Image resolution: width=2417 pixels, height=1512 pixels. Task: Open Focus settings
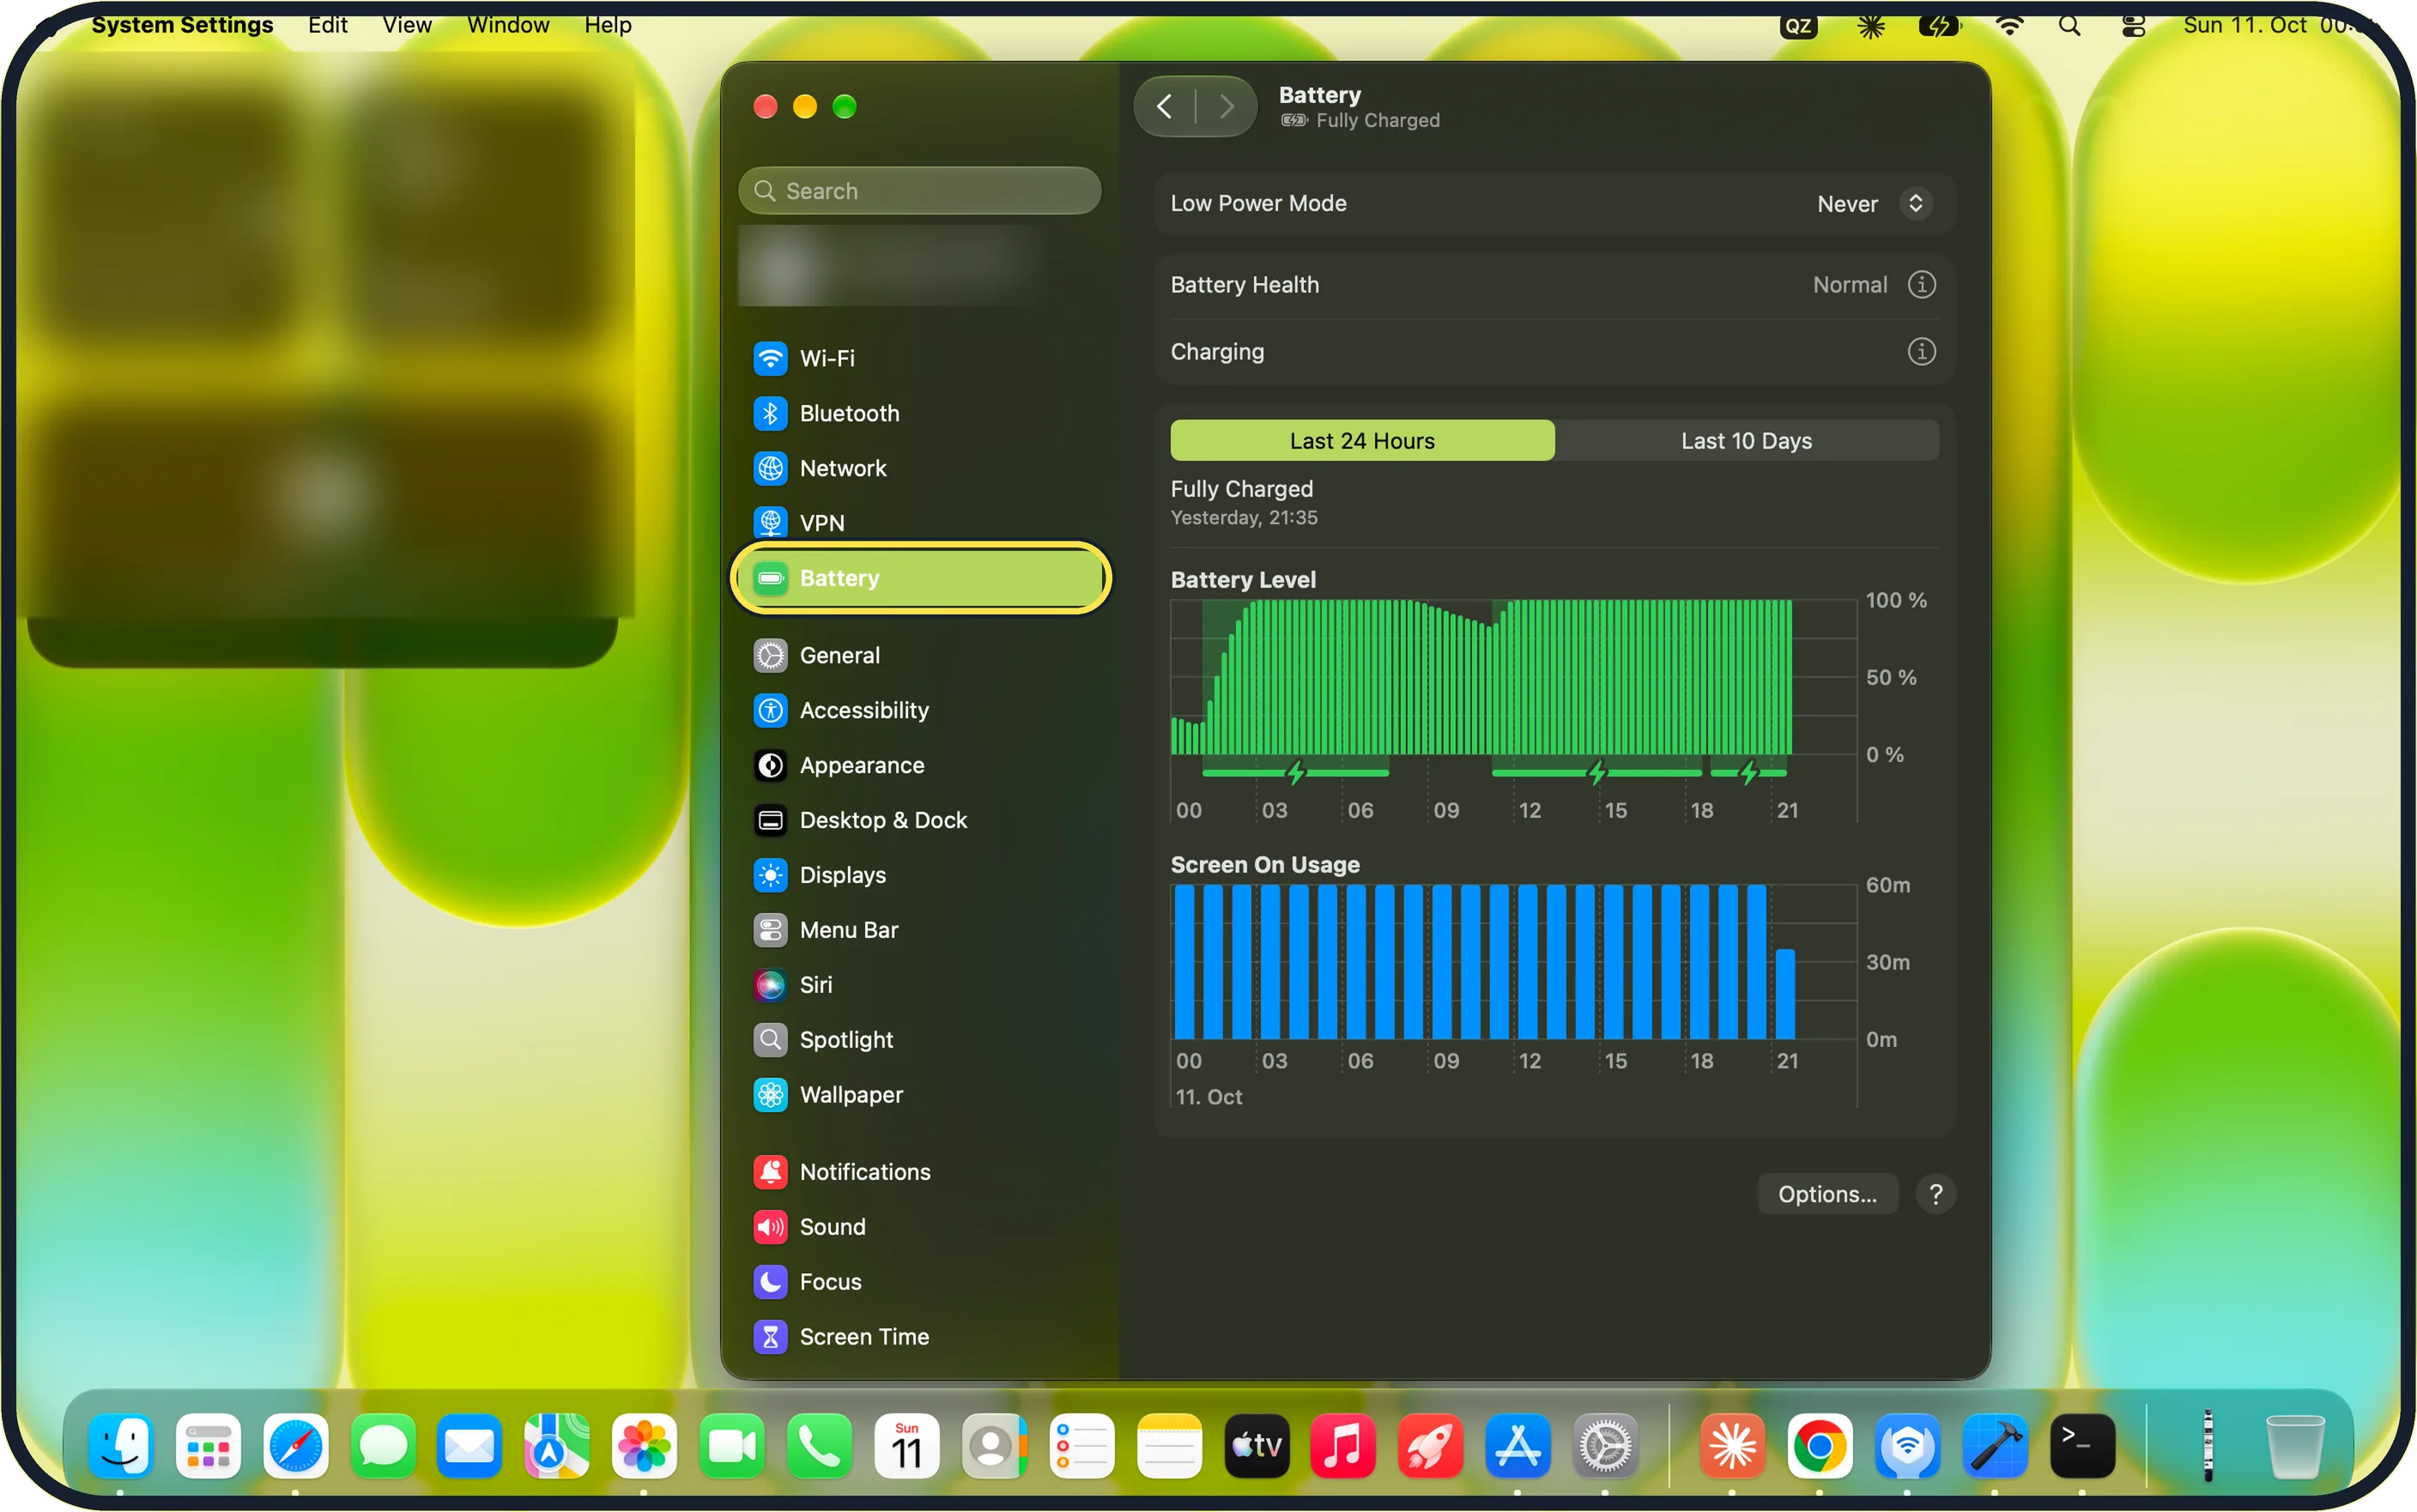pos(919,1282)
